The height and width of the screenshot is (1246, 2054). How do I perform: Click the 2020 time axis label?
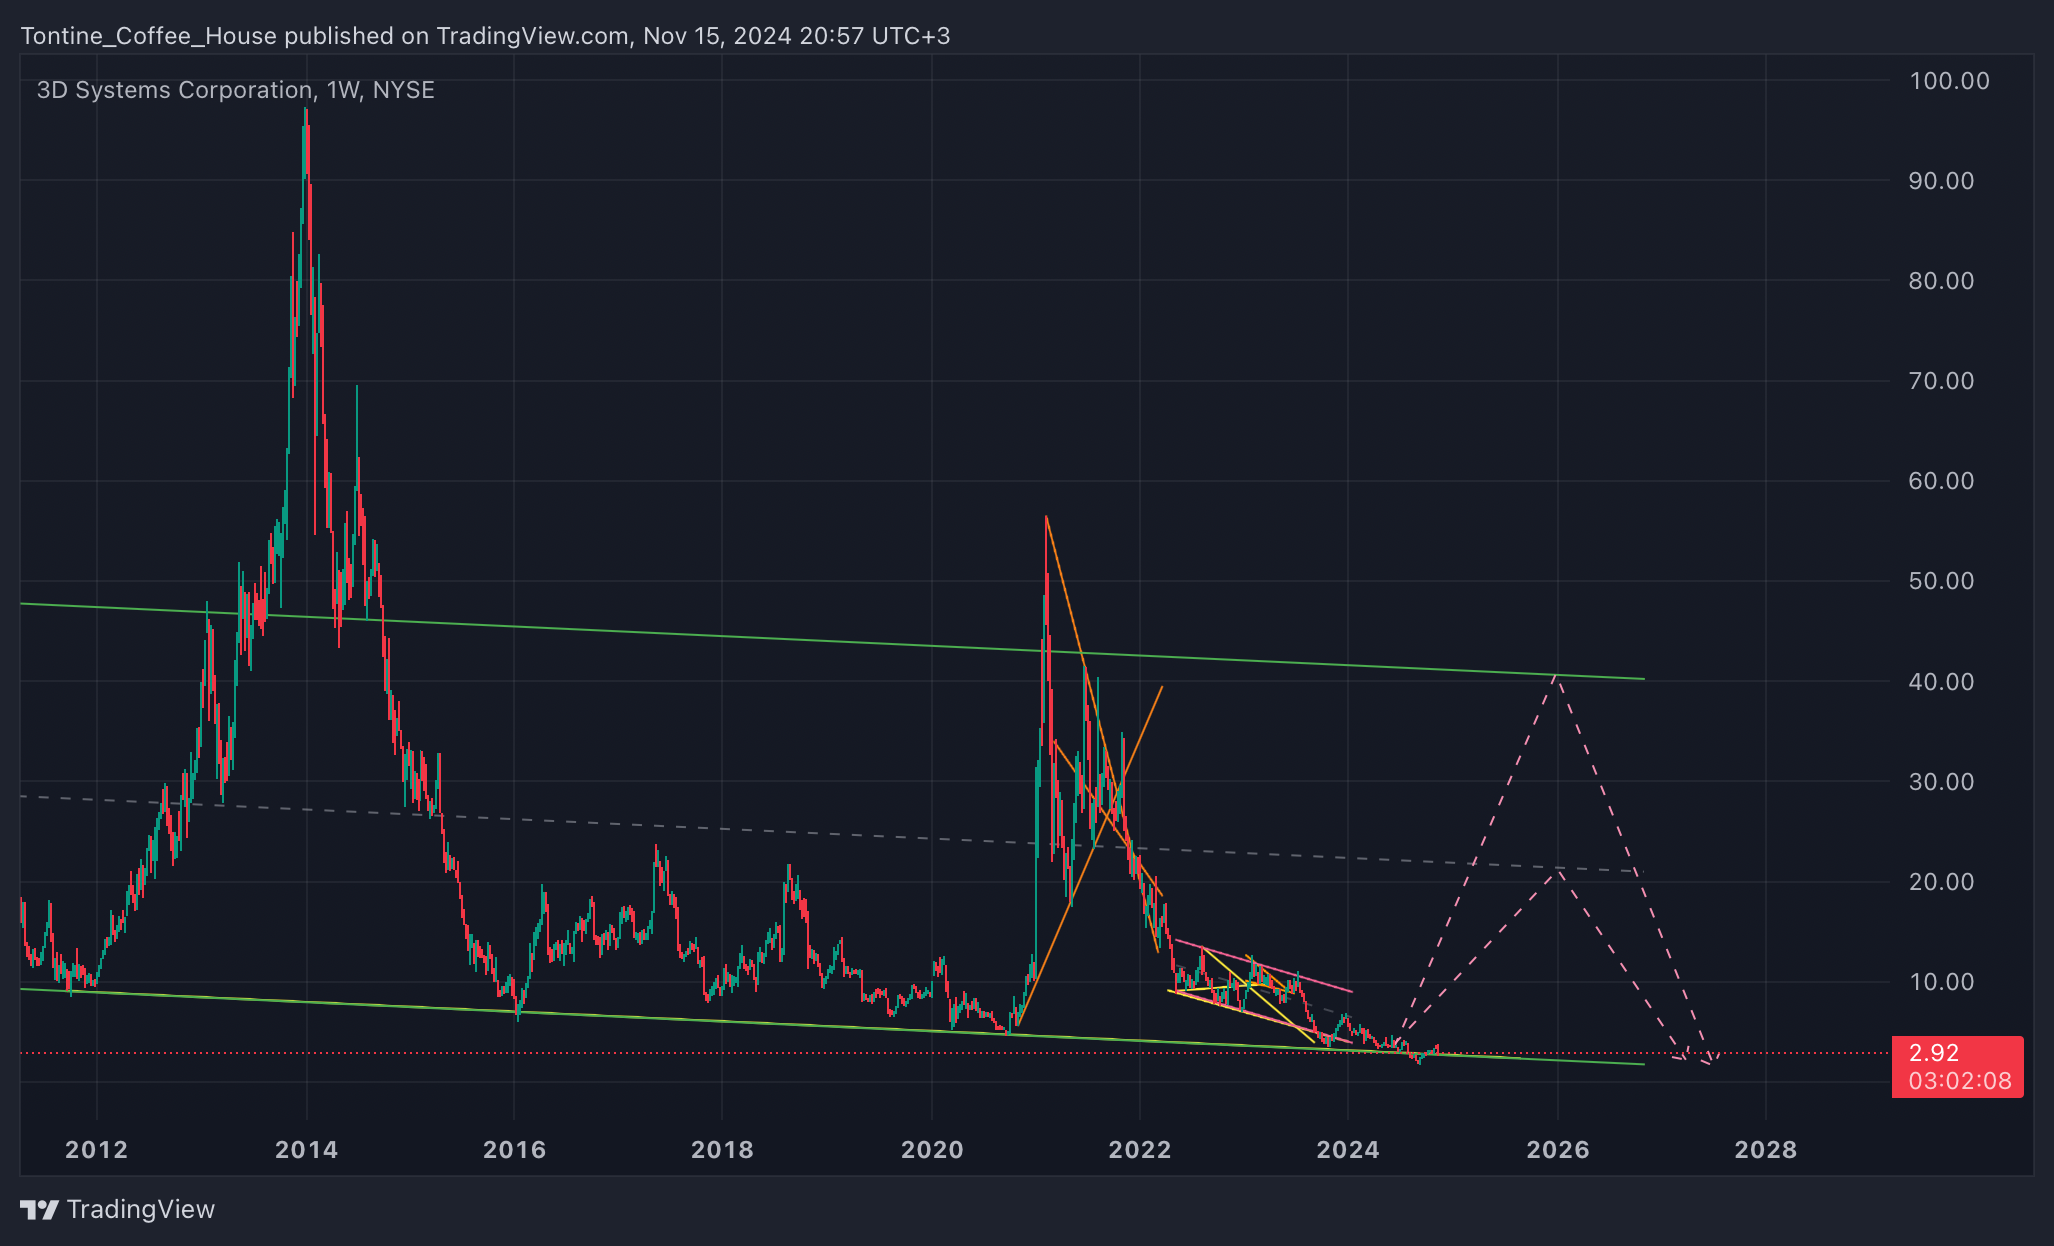pos(932,1150)
